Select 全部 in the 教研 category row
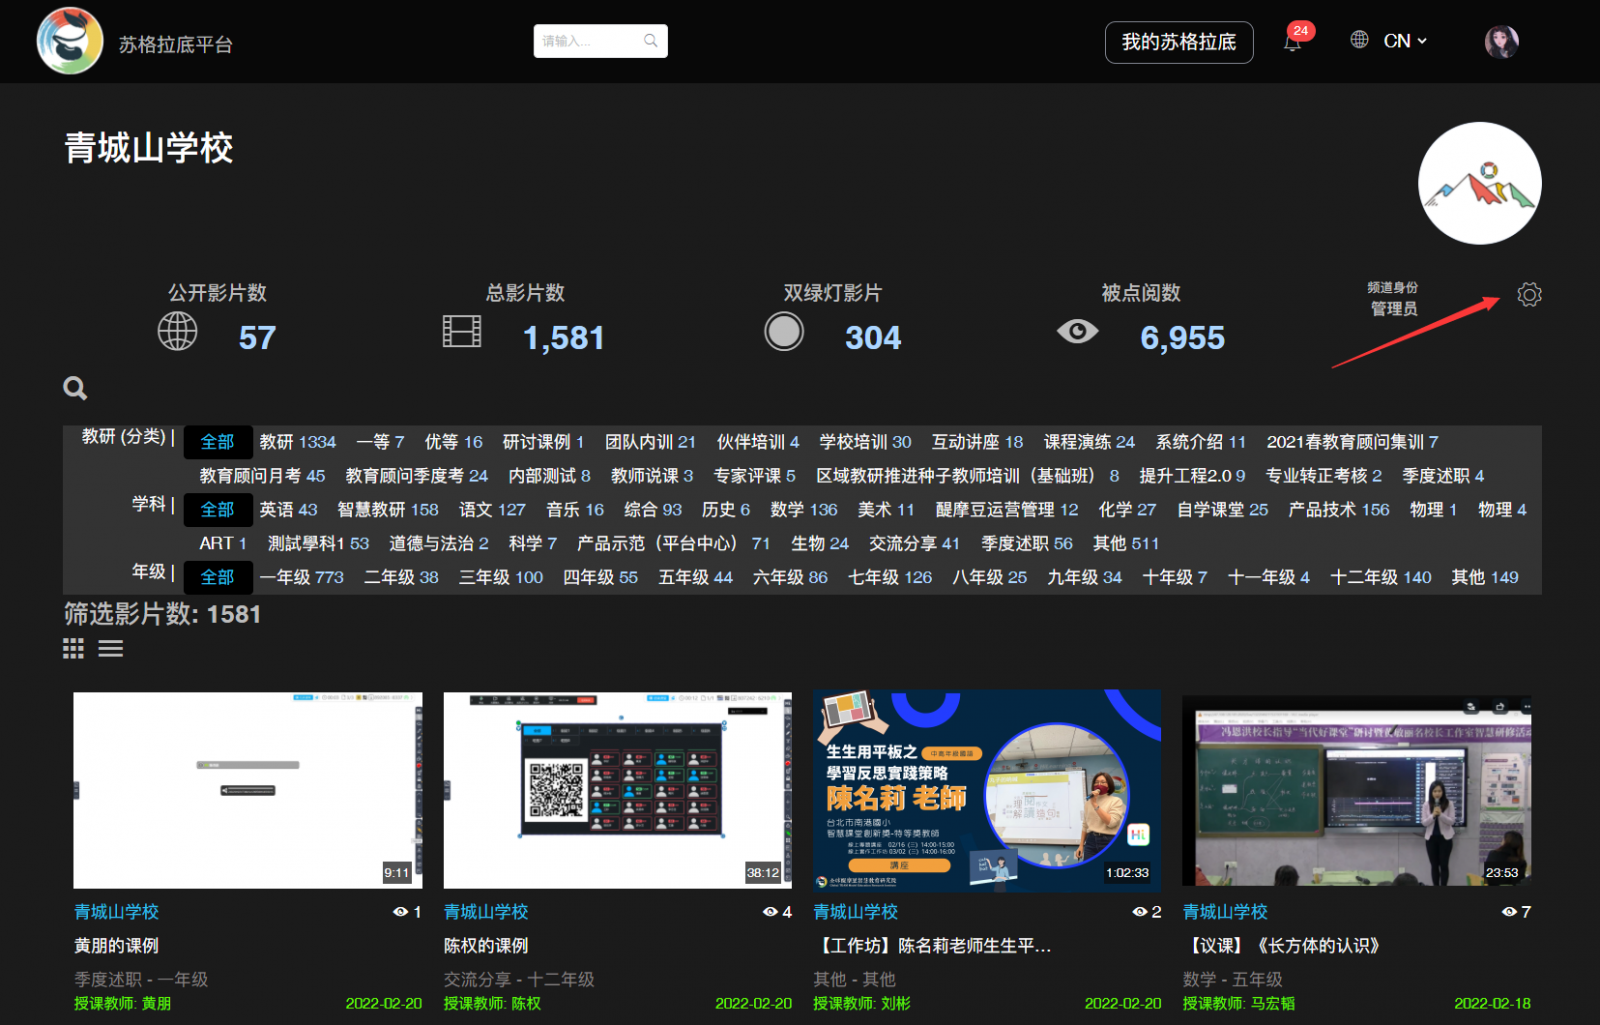Screen dimensions: 1600x1025 click(217, 442)
